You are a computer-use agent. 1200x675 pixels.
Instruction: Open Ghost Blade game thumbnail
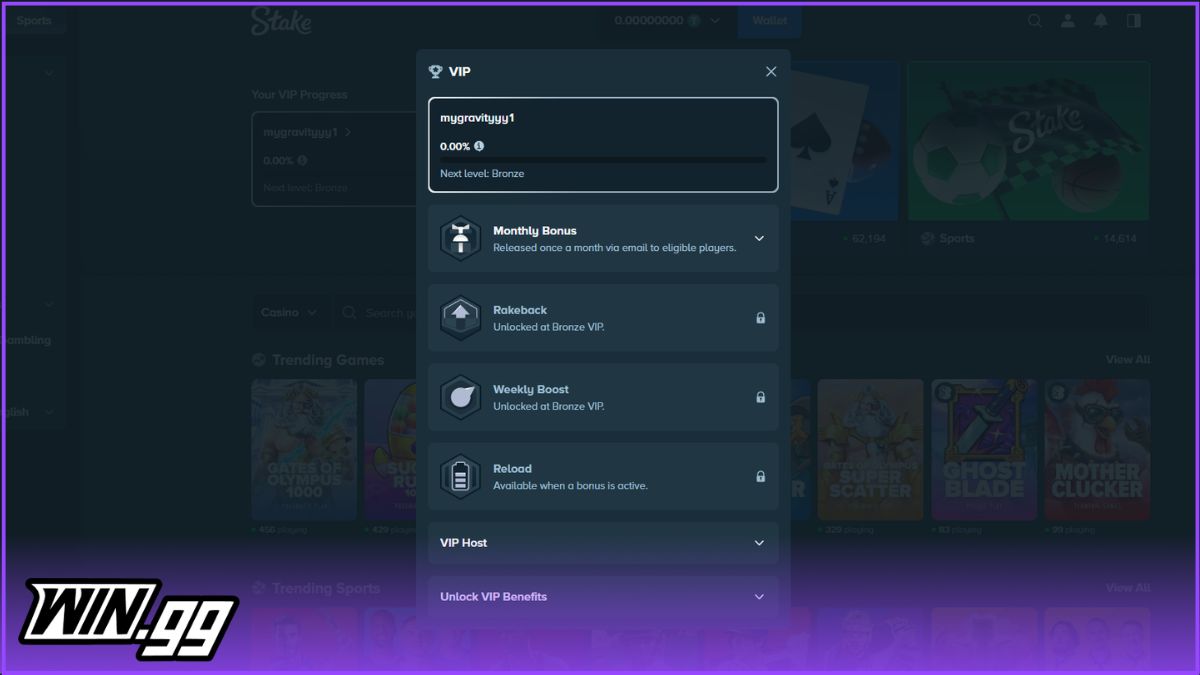pos(984,450)
